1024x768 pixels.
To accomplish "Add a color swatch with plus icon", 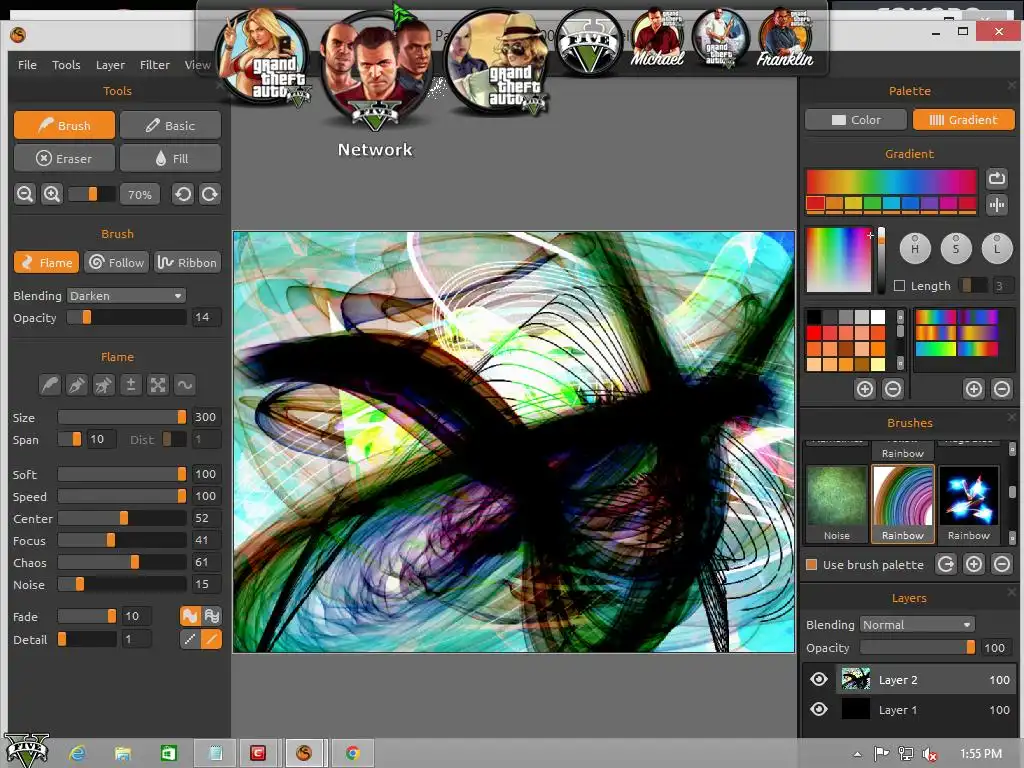I will pos(865,390).
